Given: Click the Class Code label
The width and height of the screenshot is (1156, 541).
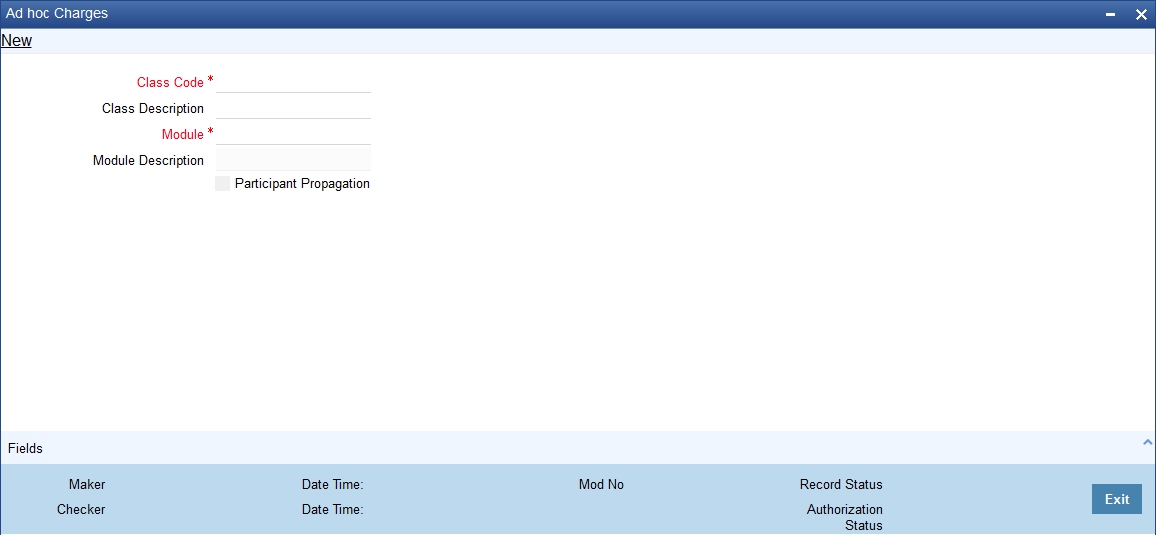Looking at the screenshot, I should 170,83.
